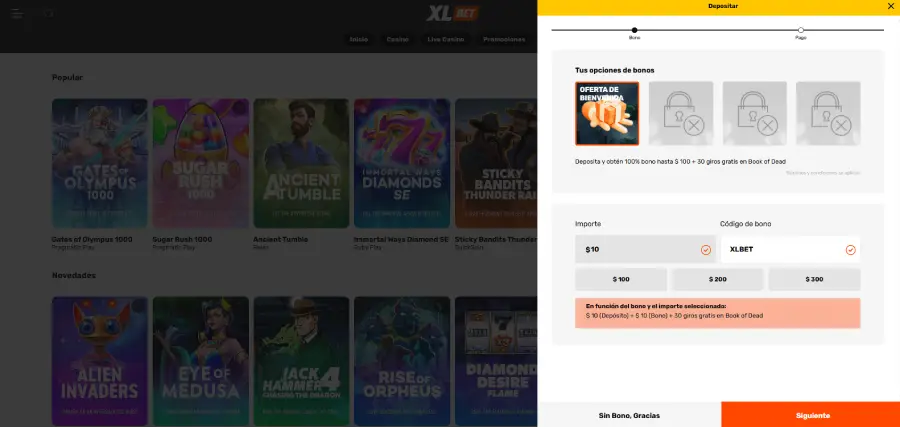This screenshot has width=900, height=427.
Task: Click the checkmark icon in Importe field
Action: (706, 250)
